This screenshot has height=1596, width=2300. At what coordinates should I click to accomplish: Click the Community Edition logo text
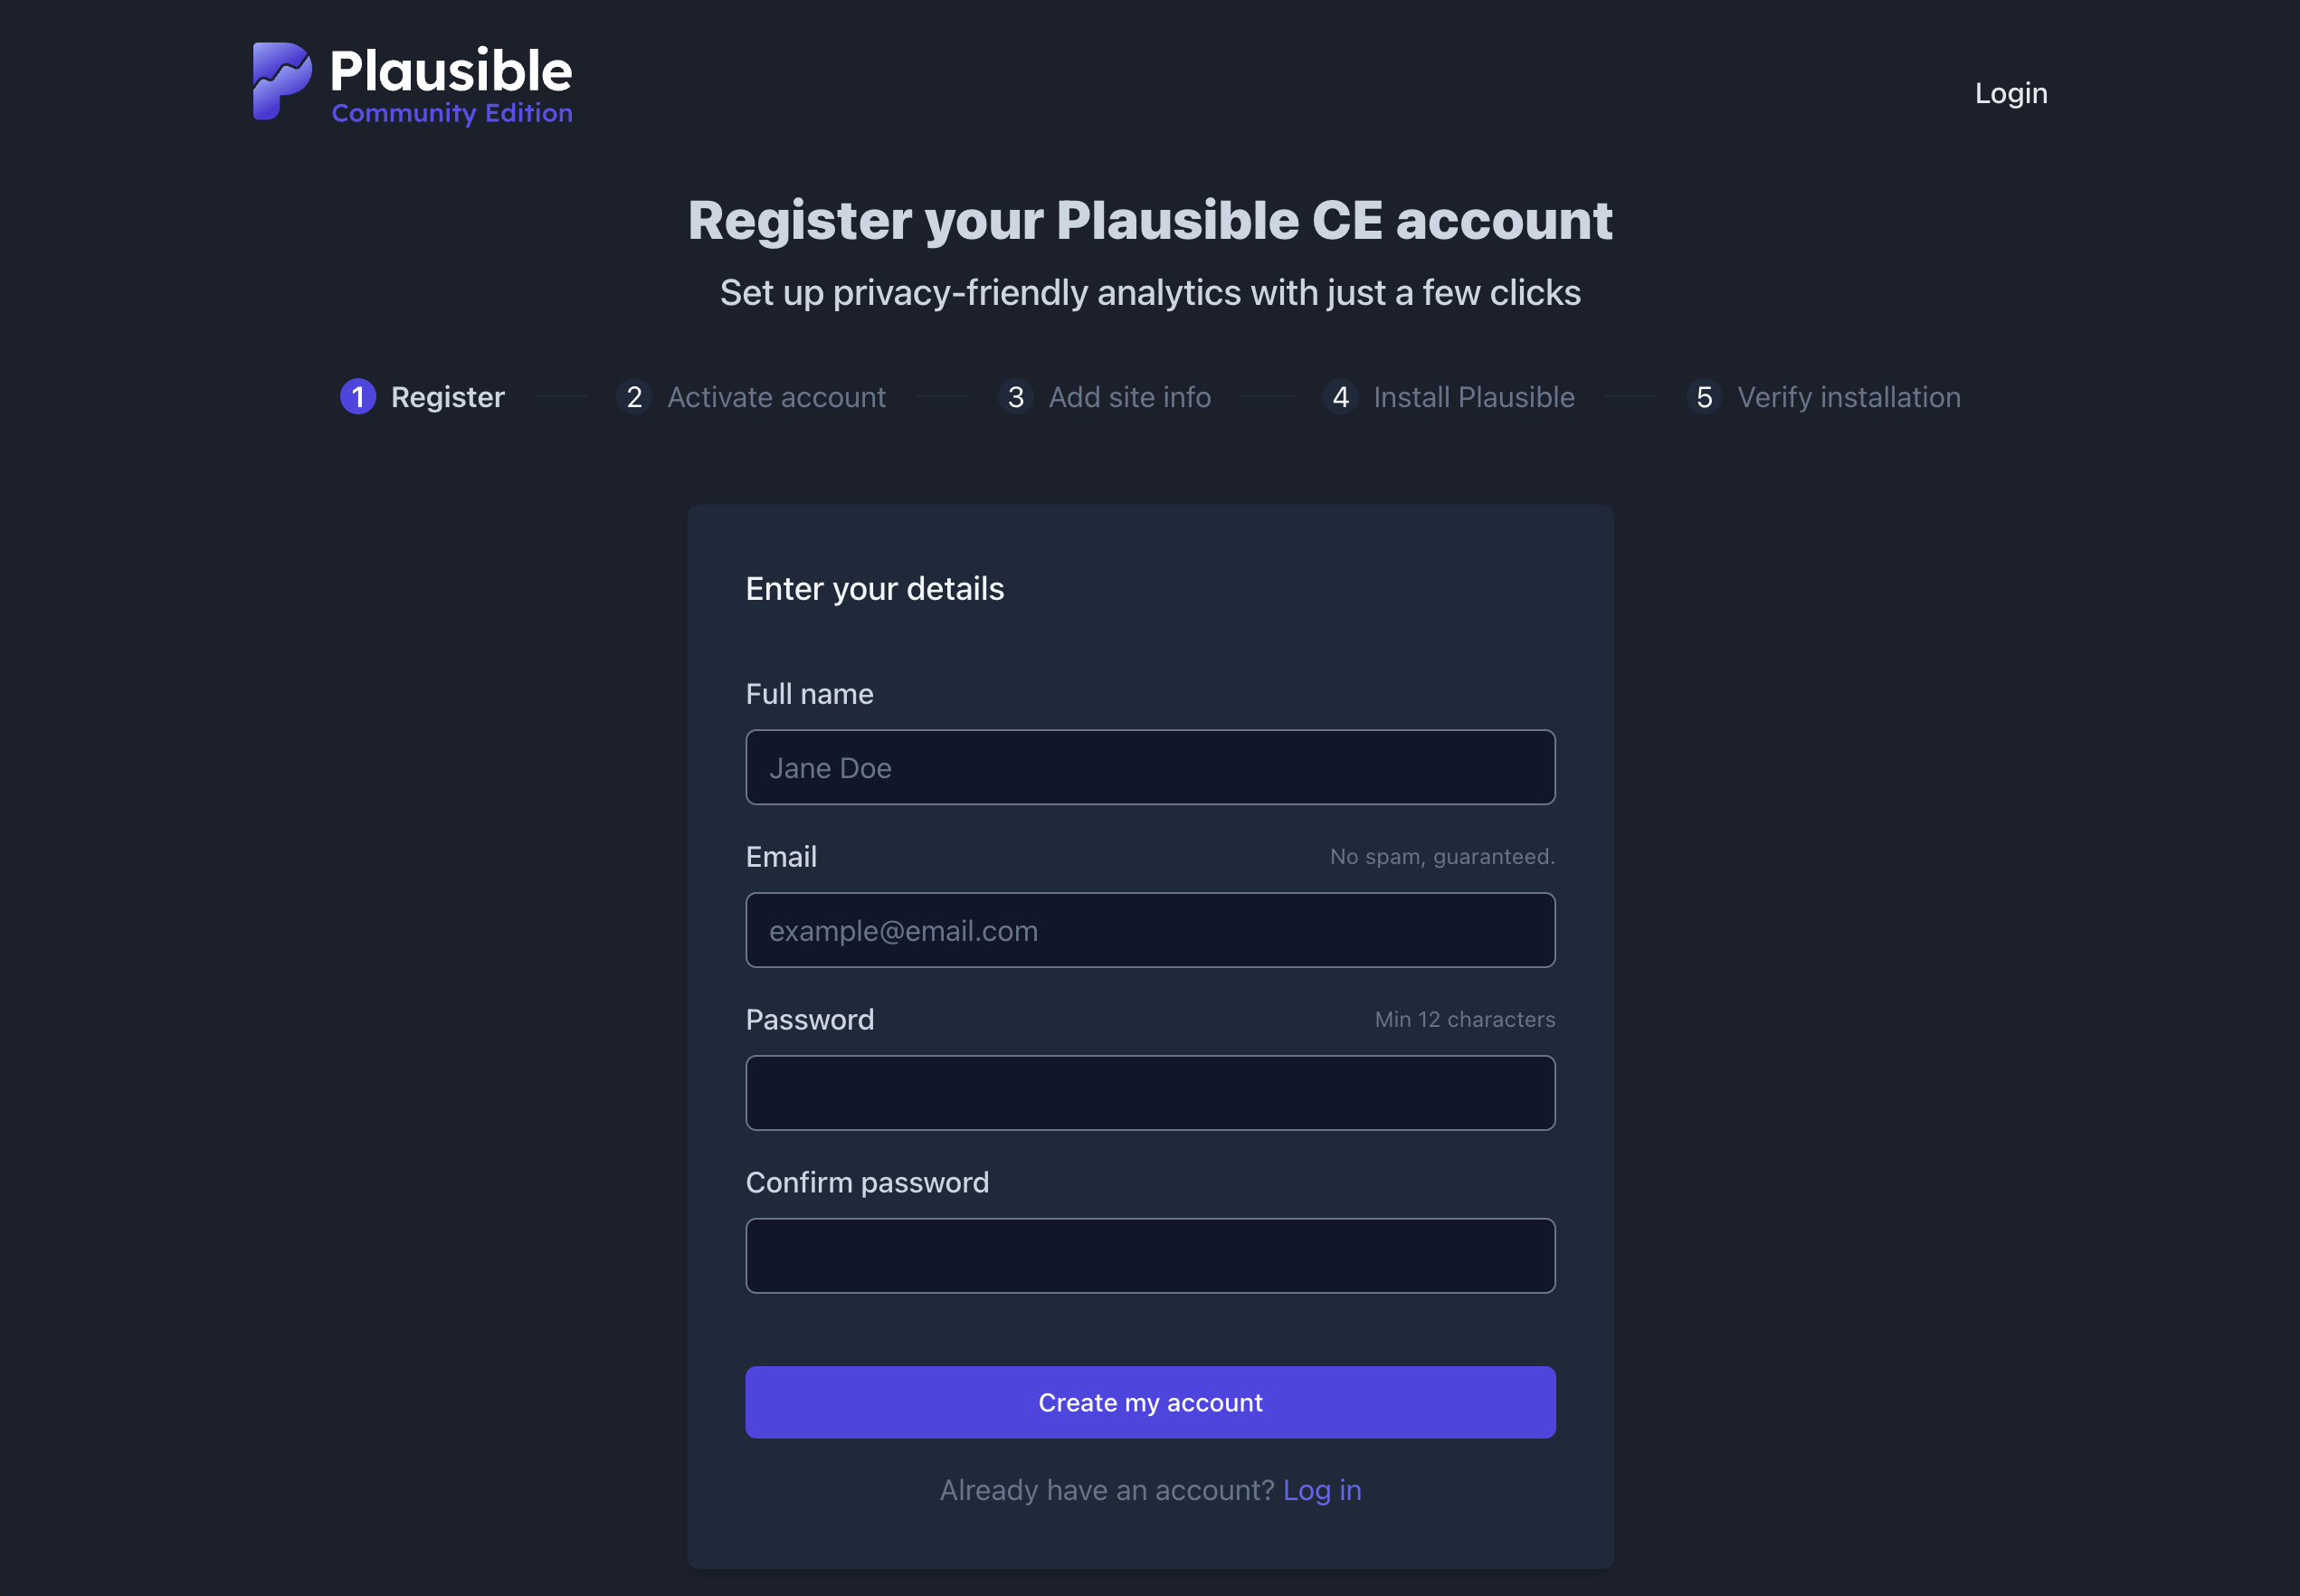[452, 114]
